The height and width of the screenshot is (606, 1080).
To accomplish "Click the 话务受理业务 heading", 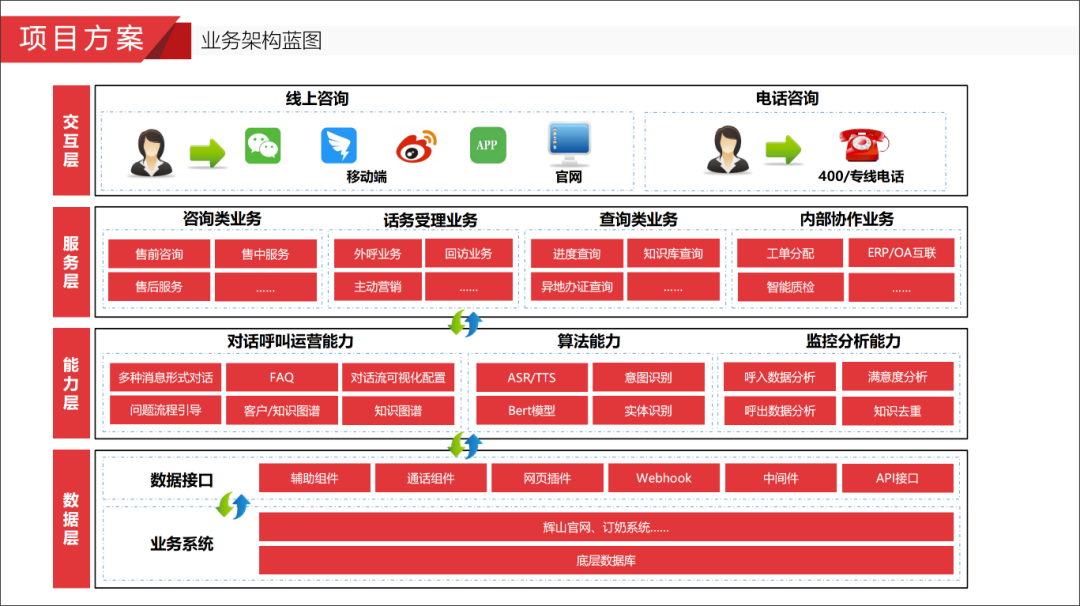I will pyautogui.click(x=430, y=220).
